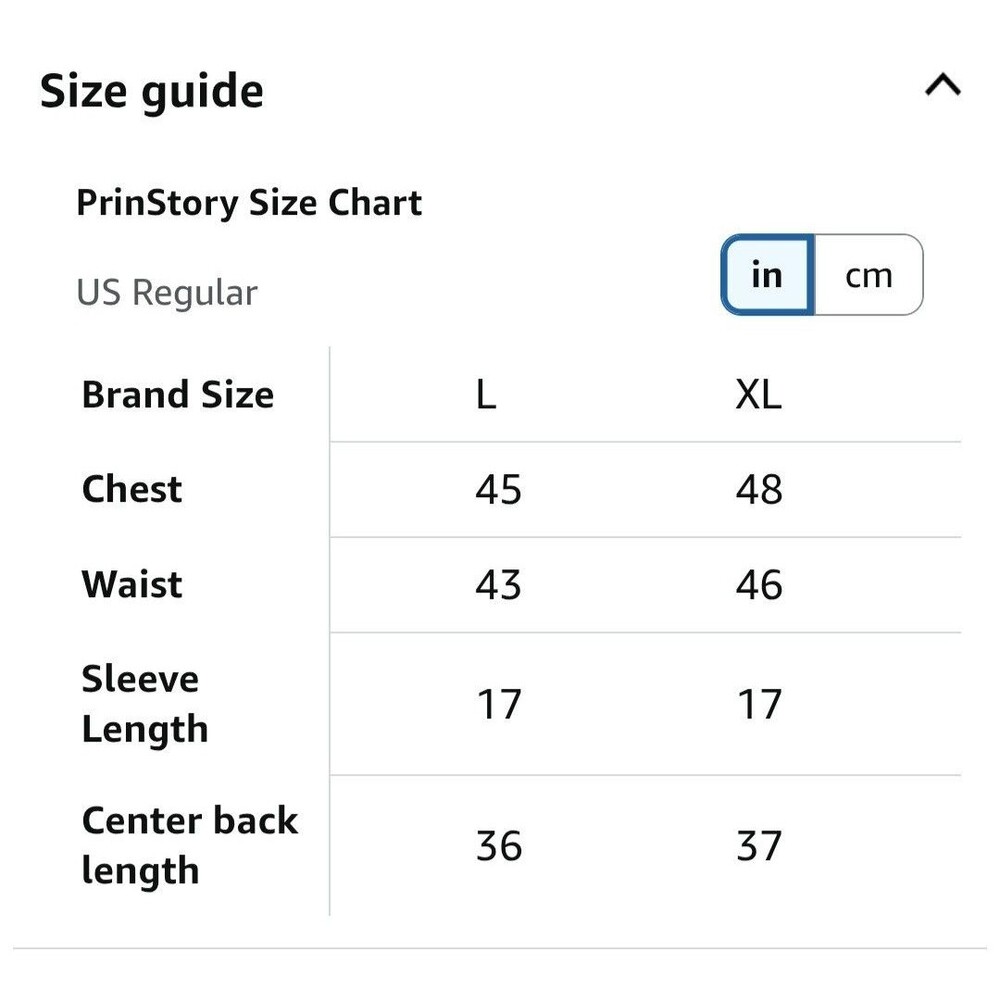The height and width of the screenshot is (1000, 1000).
Task: Click the center back length value 37
Action: click(759, 846)
